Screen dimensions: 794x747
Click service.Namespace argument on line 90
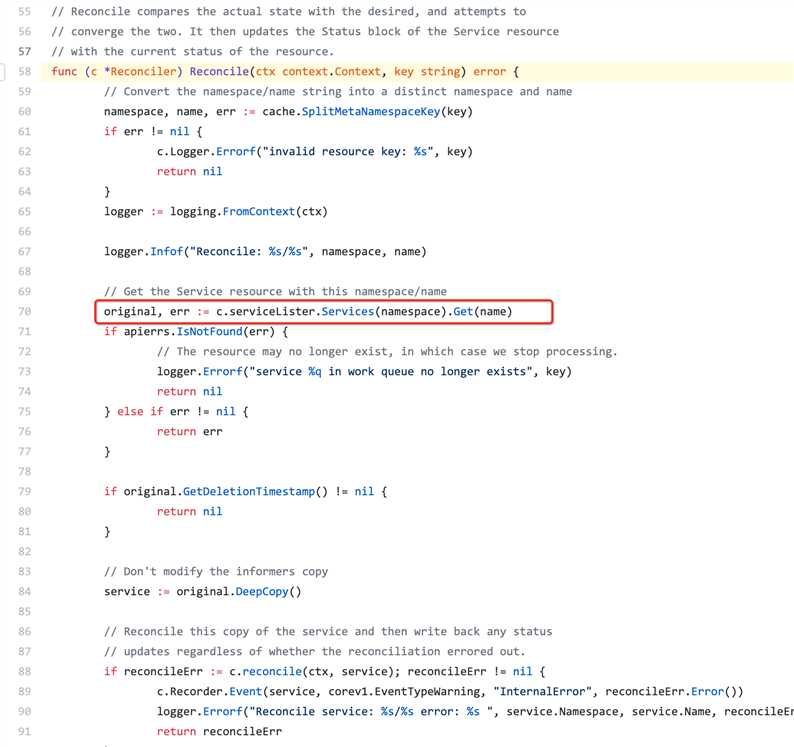click(562, 712)
